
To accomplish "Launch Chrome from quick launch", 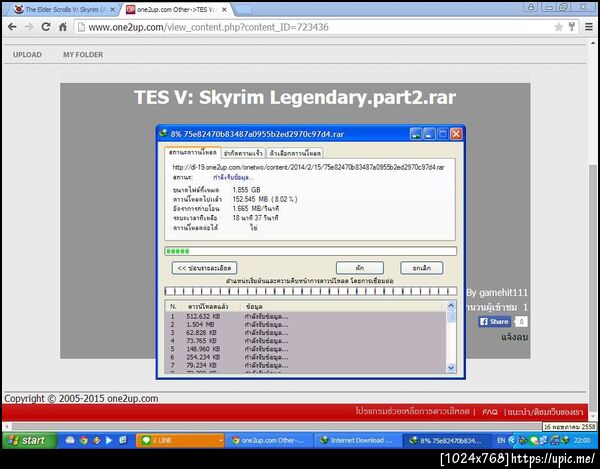I will (83, 440).
